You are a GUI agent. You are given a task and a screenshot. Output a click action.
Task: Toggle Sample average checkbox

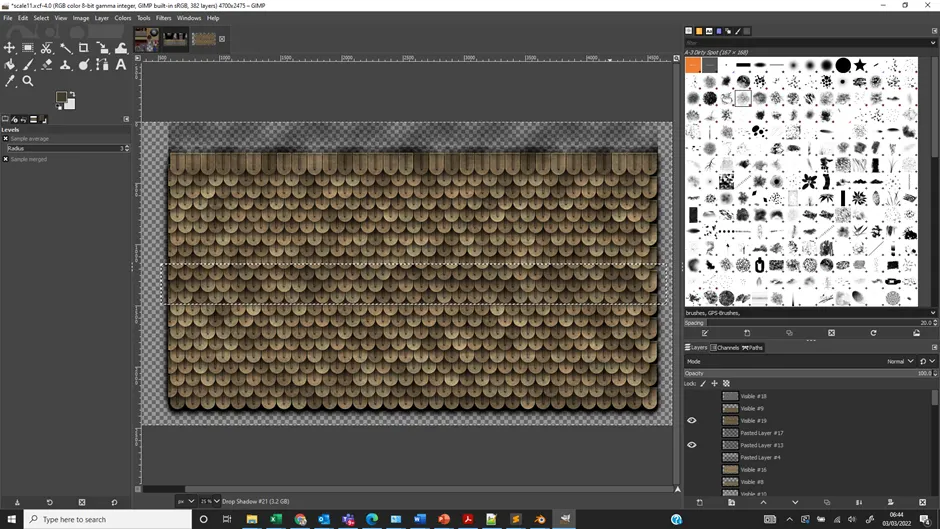point(6,139)
